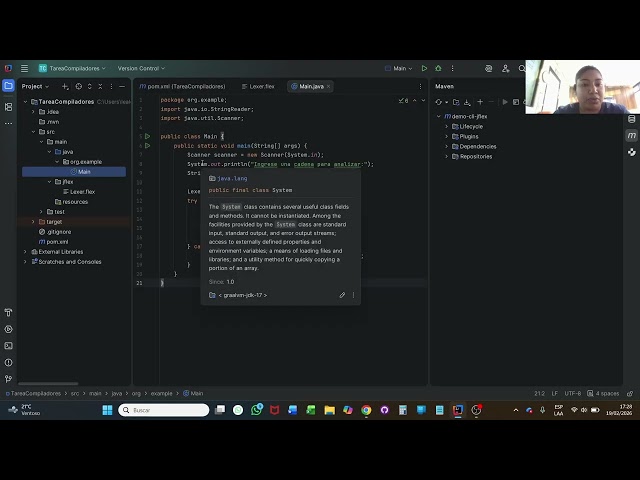Click edit pencil icon in documentation popup
This screenshot has height=480, width=640.
click(x=342, y=295)
